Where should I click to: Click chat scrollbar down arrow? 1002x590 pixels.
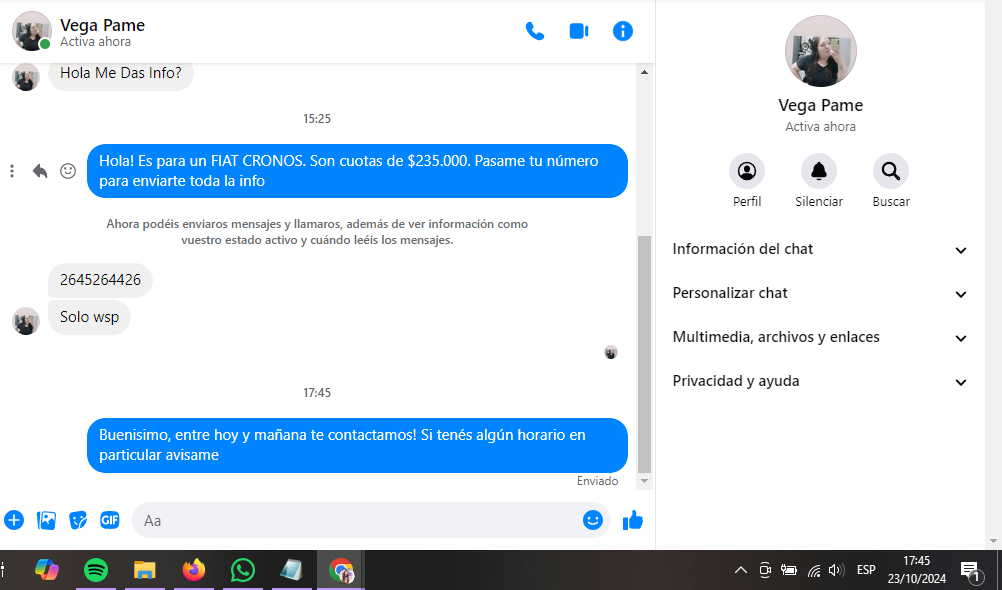644,481
